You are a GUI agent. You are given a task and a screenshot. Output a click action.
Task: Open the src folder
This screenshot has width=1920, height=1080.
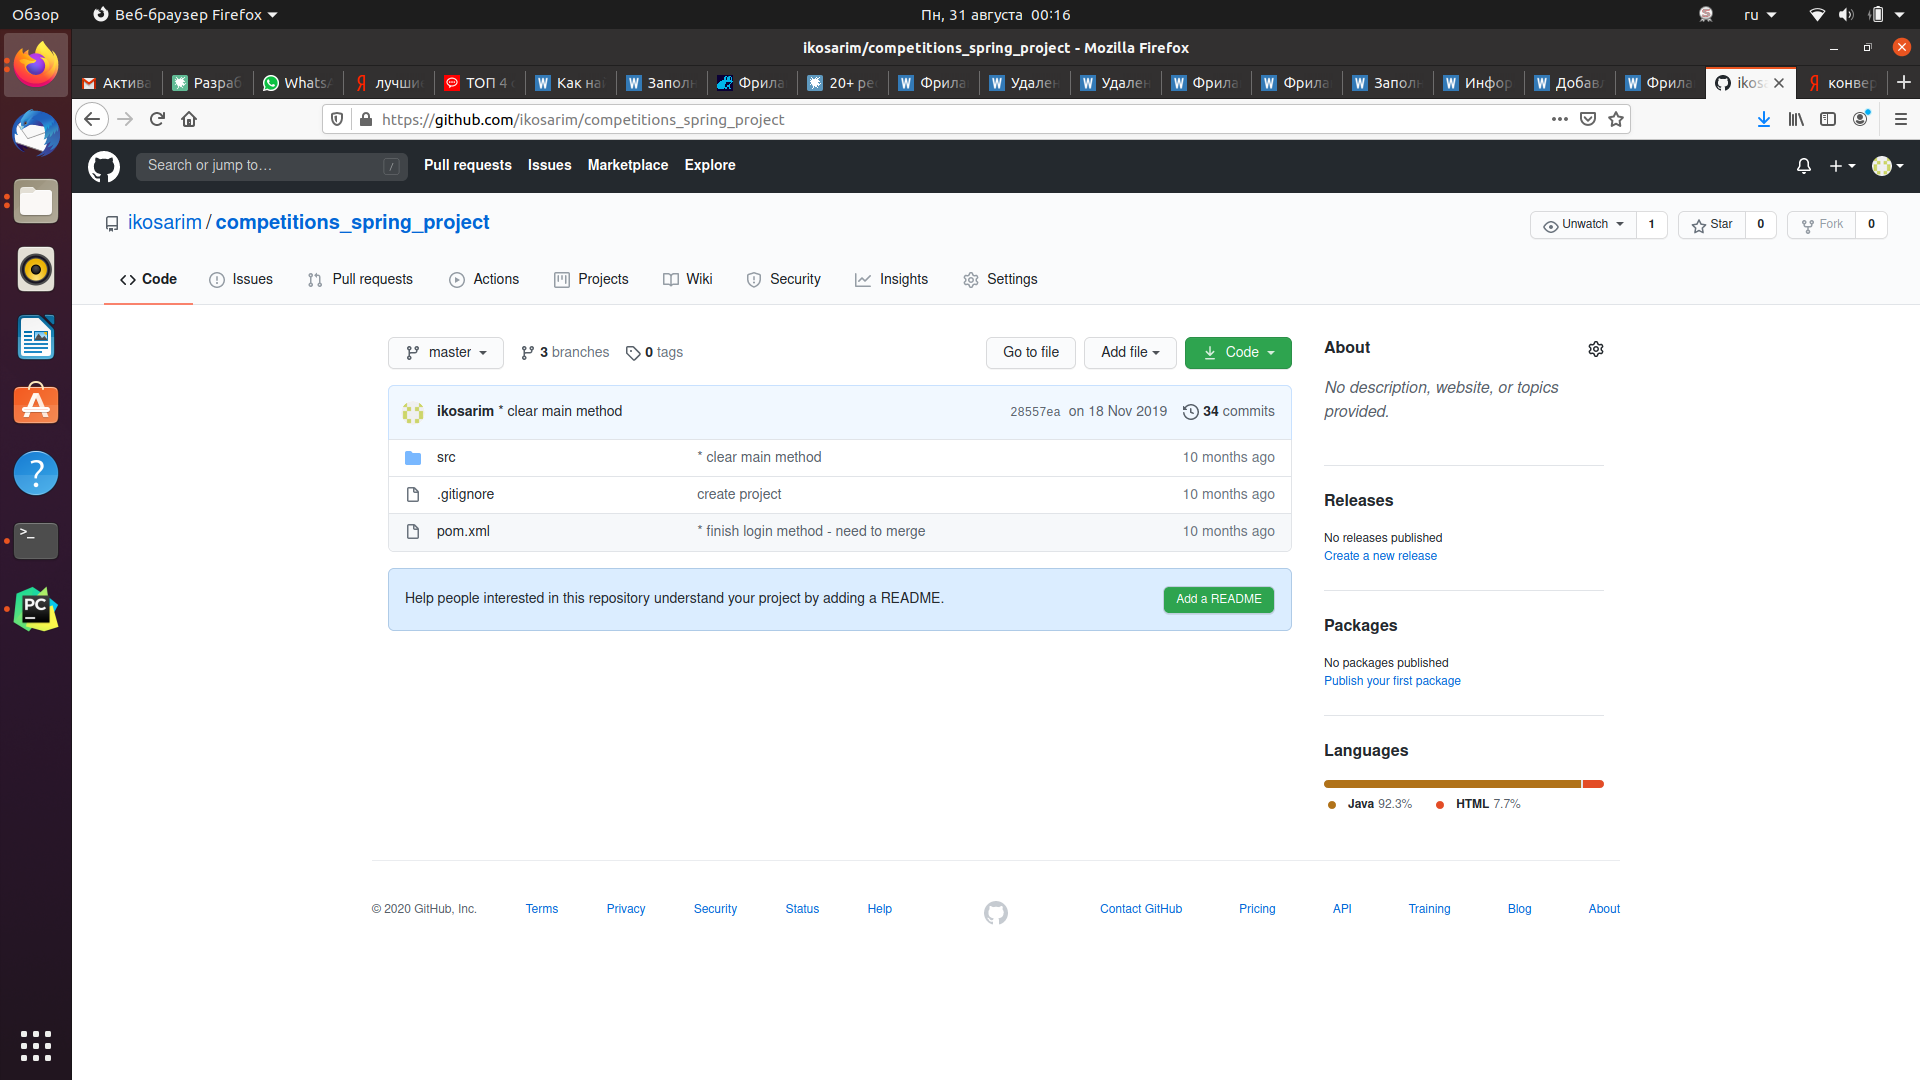[x=446, y=457]
